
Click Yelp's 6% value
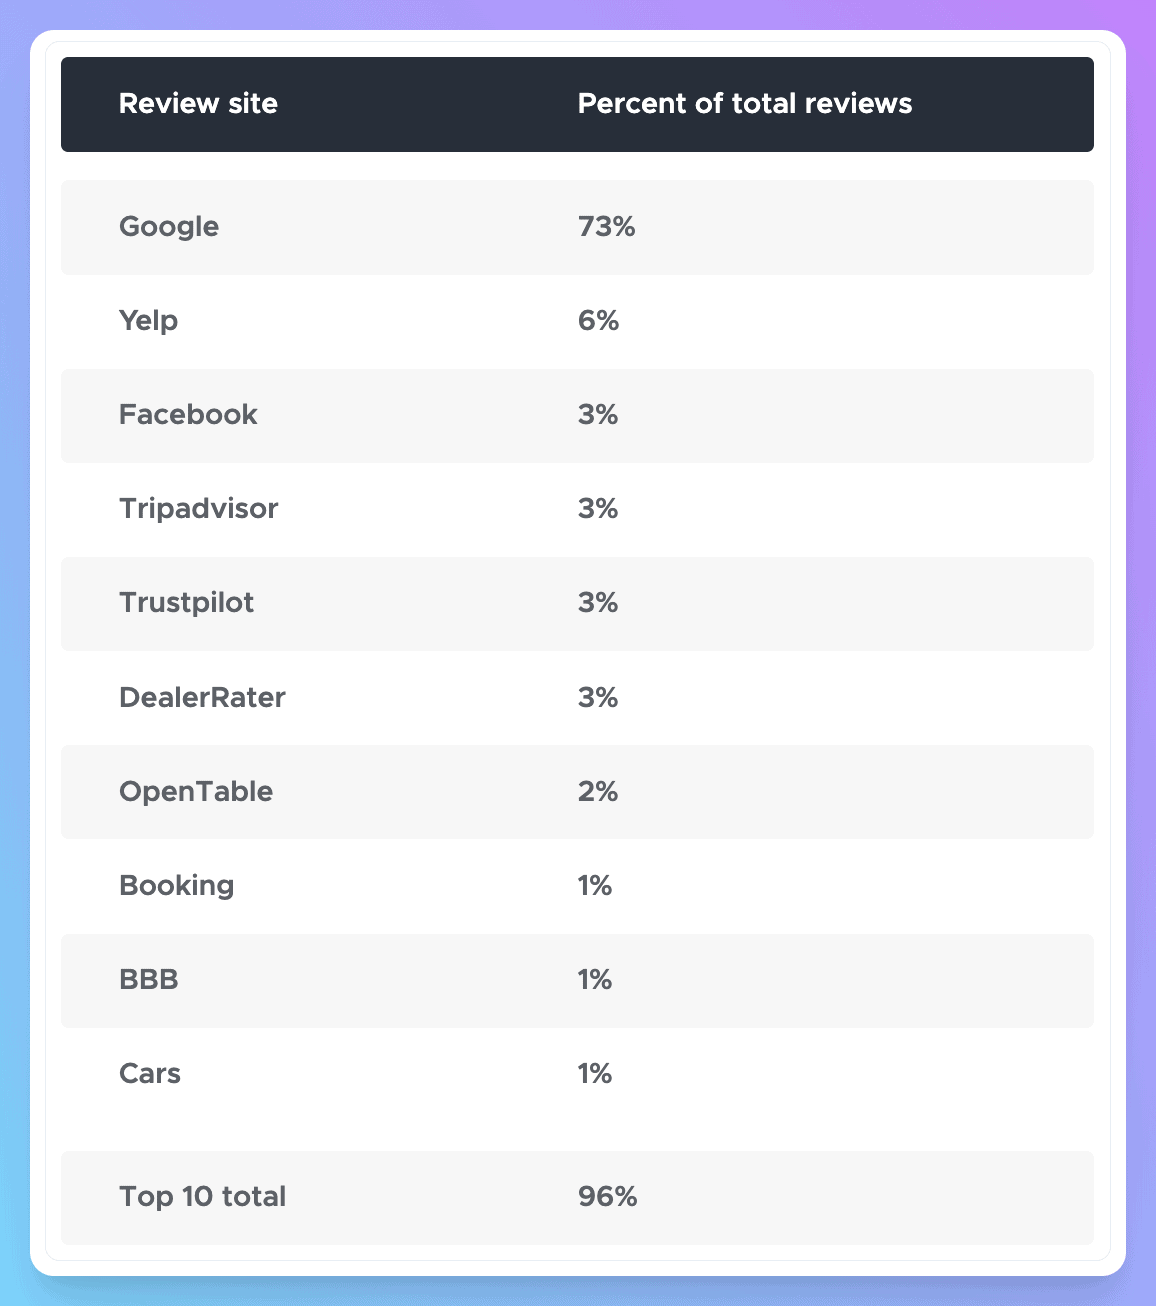[598, 321]
